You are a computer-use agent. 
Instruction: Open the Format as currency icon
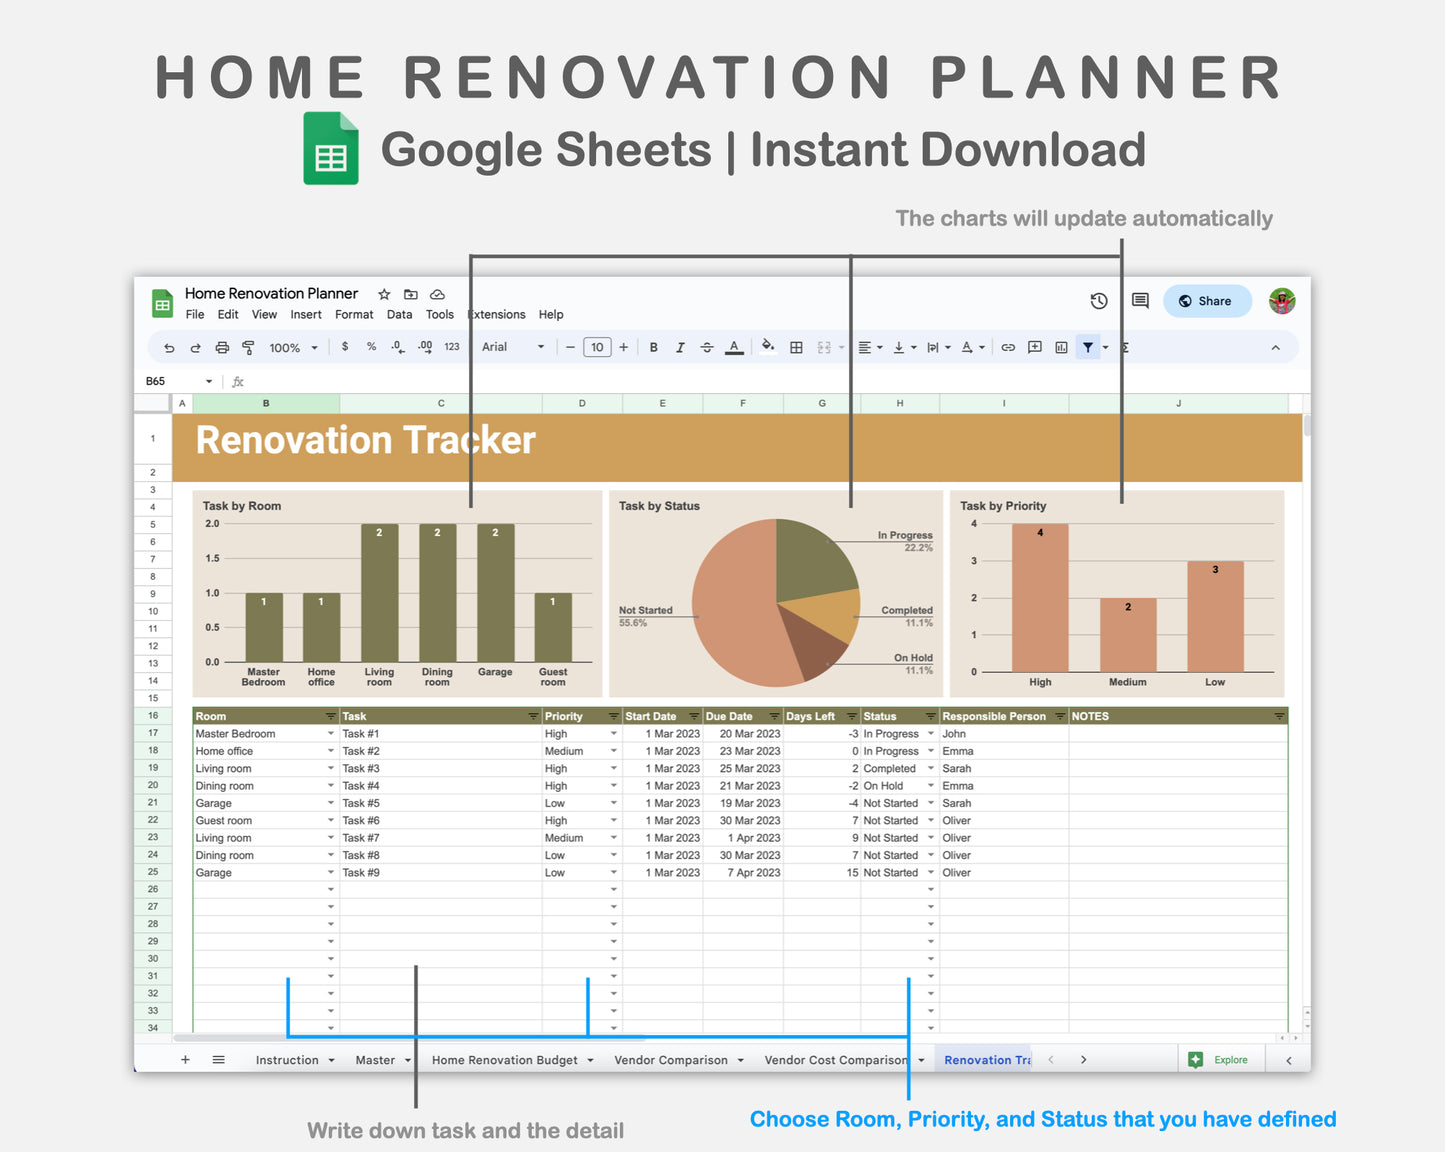(x=345, y=347)
